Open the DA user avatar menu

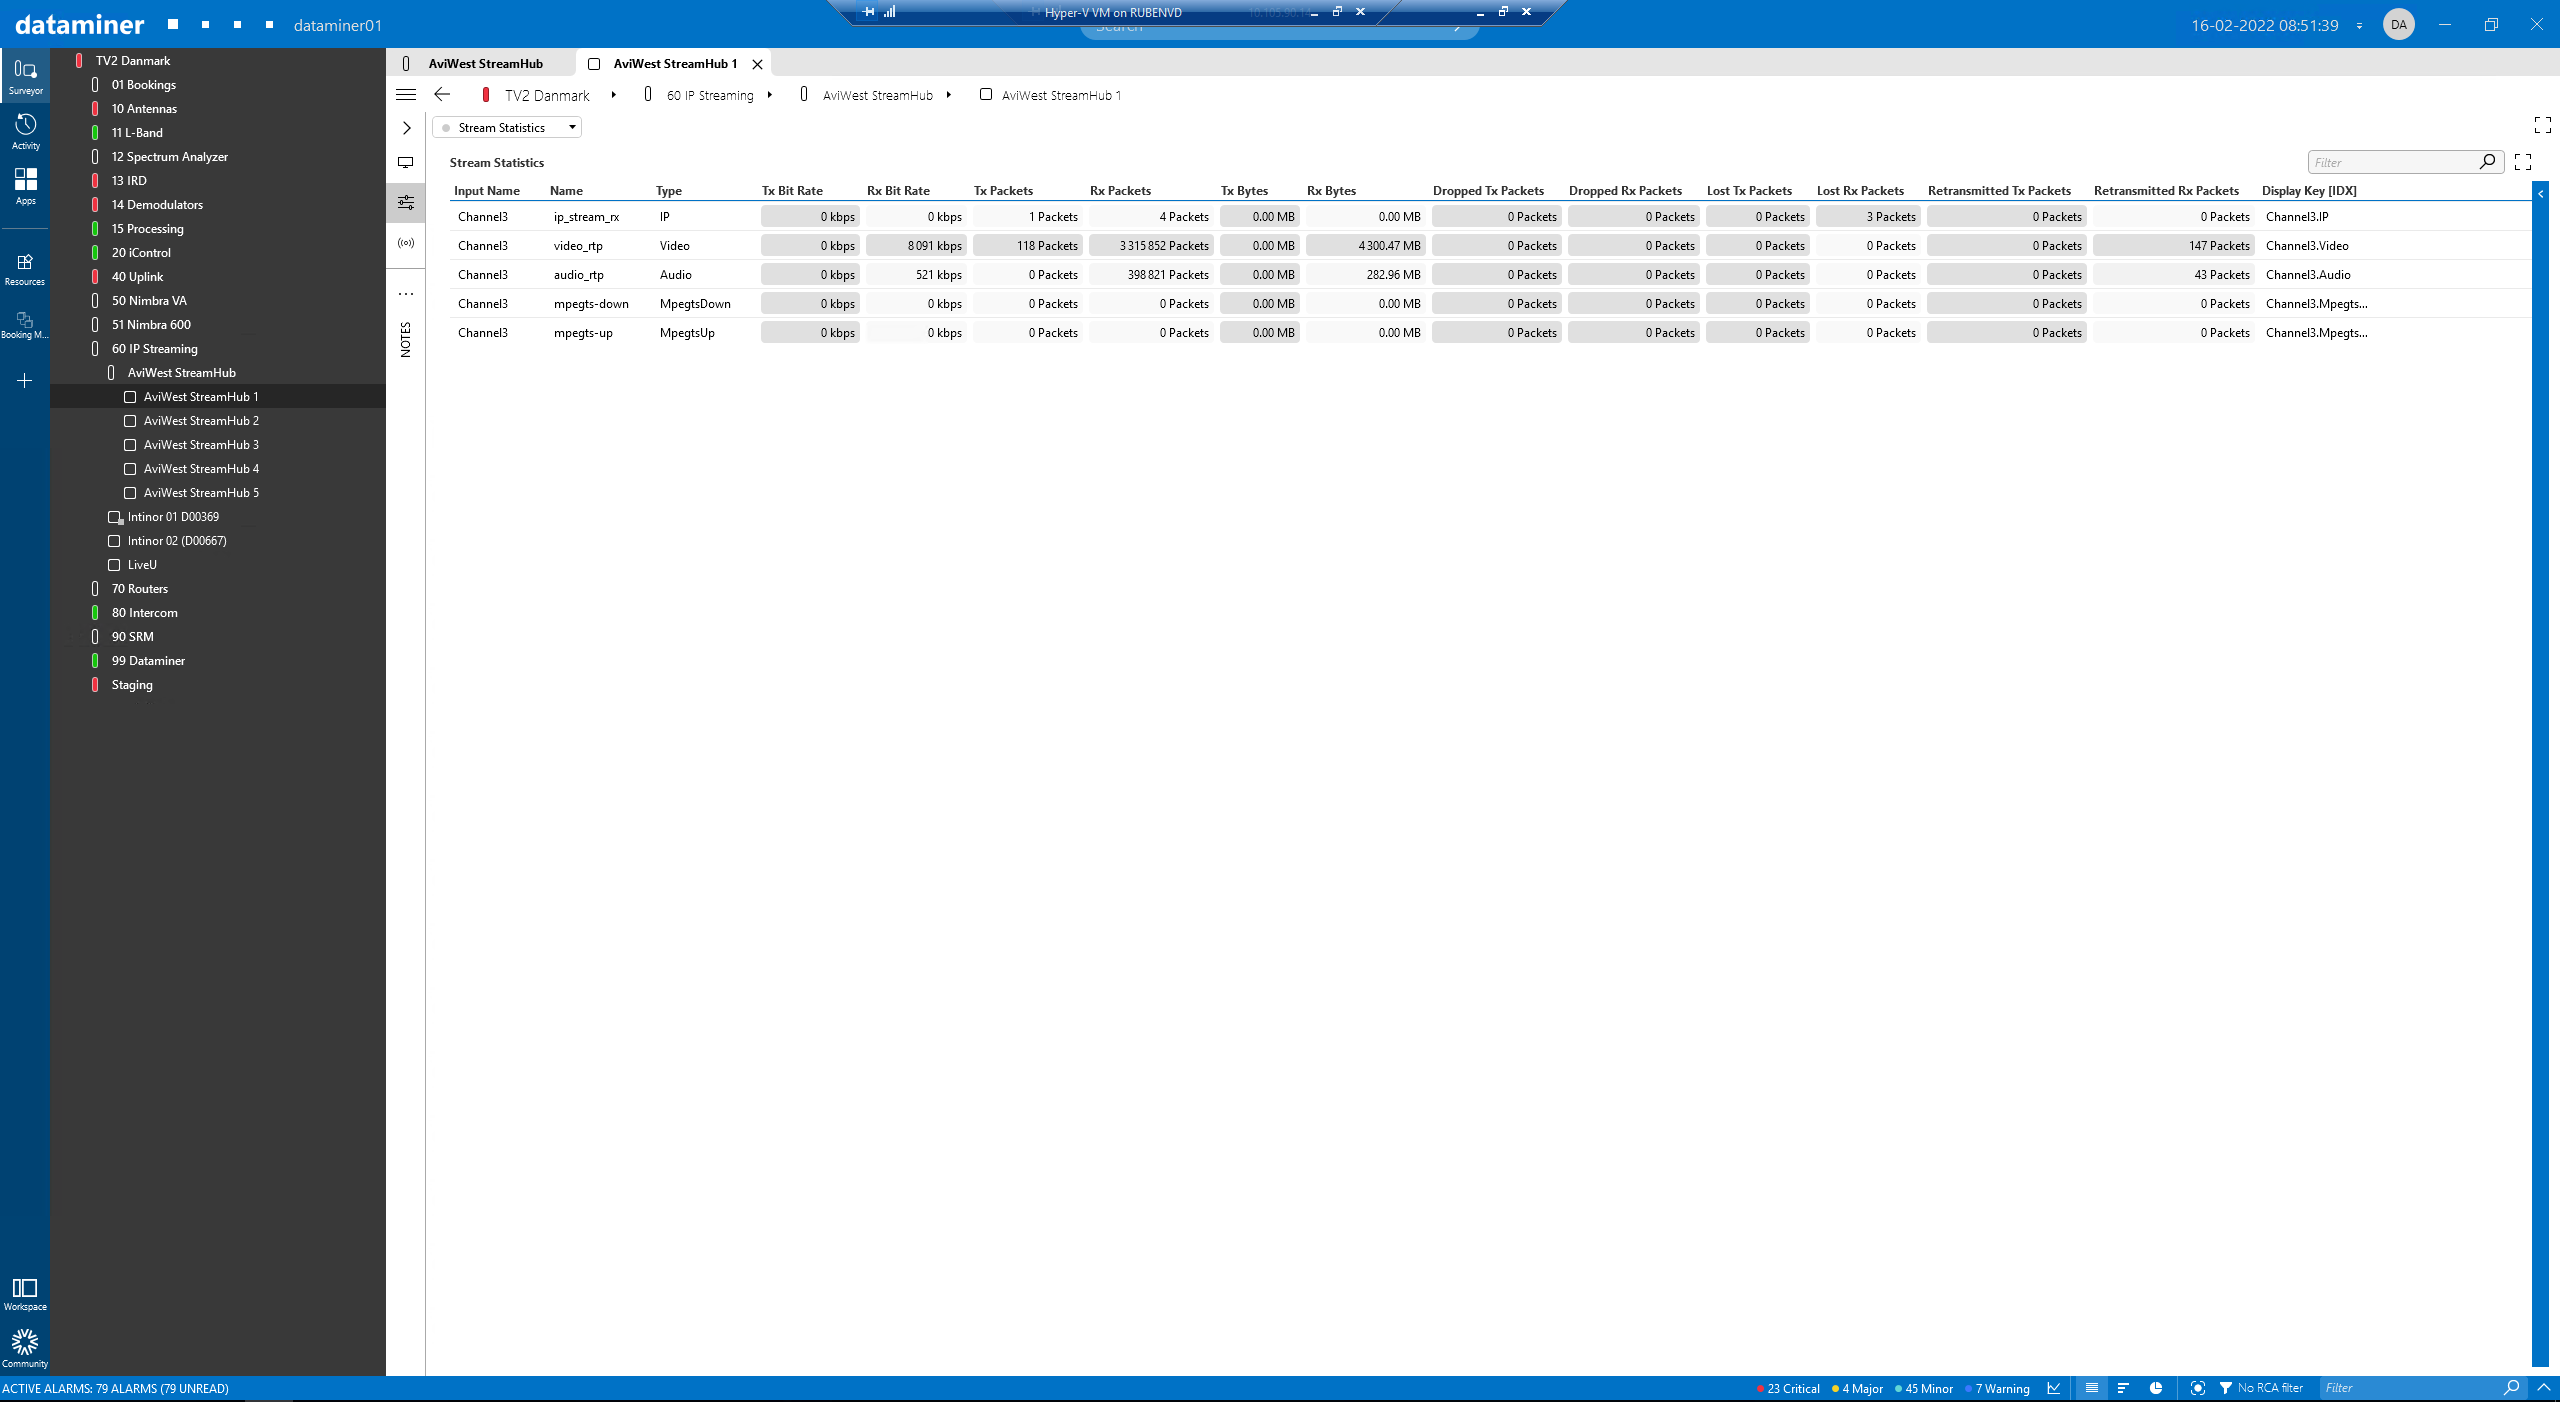(2399, 25)
